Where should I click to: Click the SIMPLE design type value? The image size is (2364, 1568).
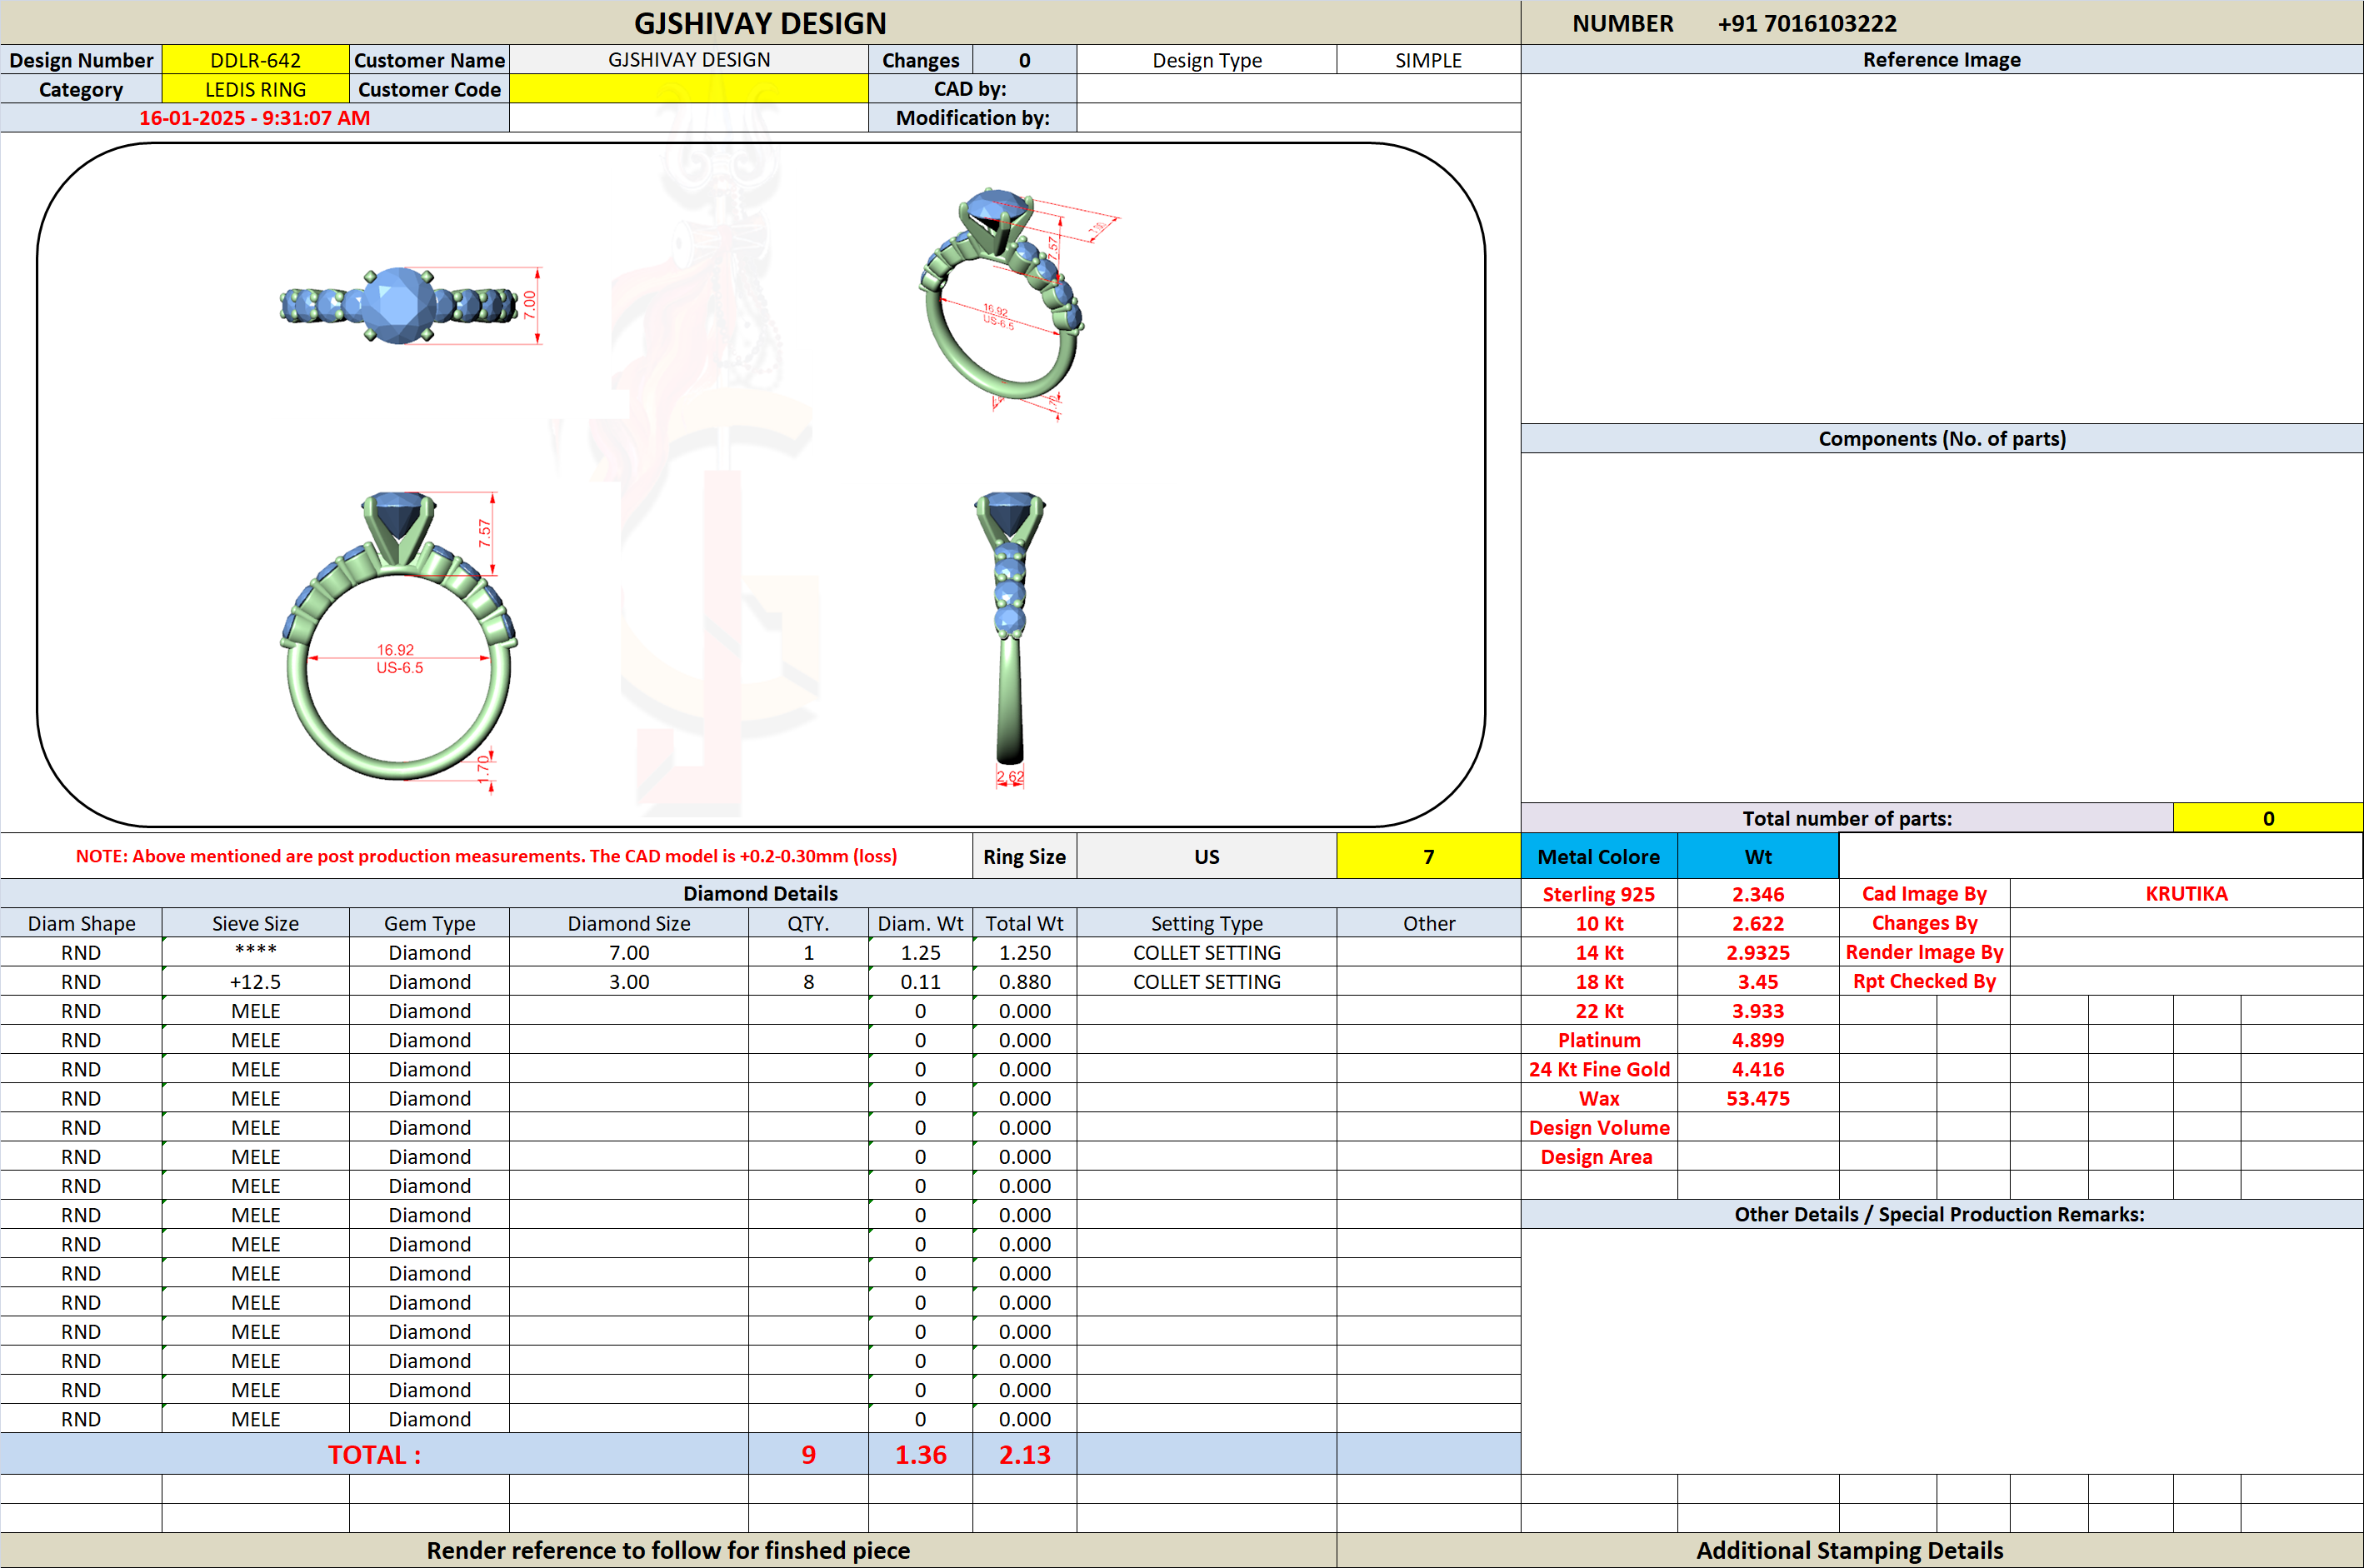1428,60
